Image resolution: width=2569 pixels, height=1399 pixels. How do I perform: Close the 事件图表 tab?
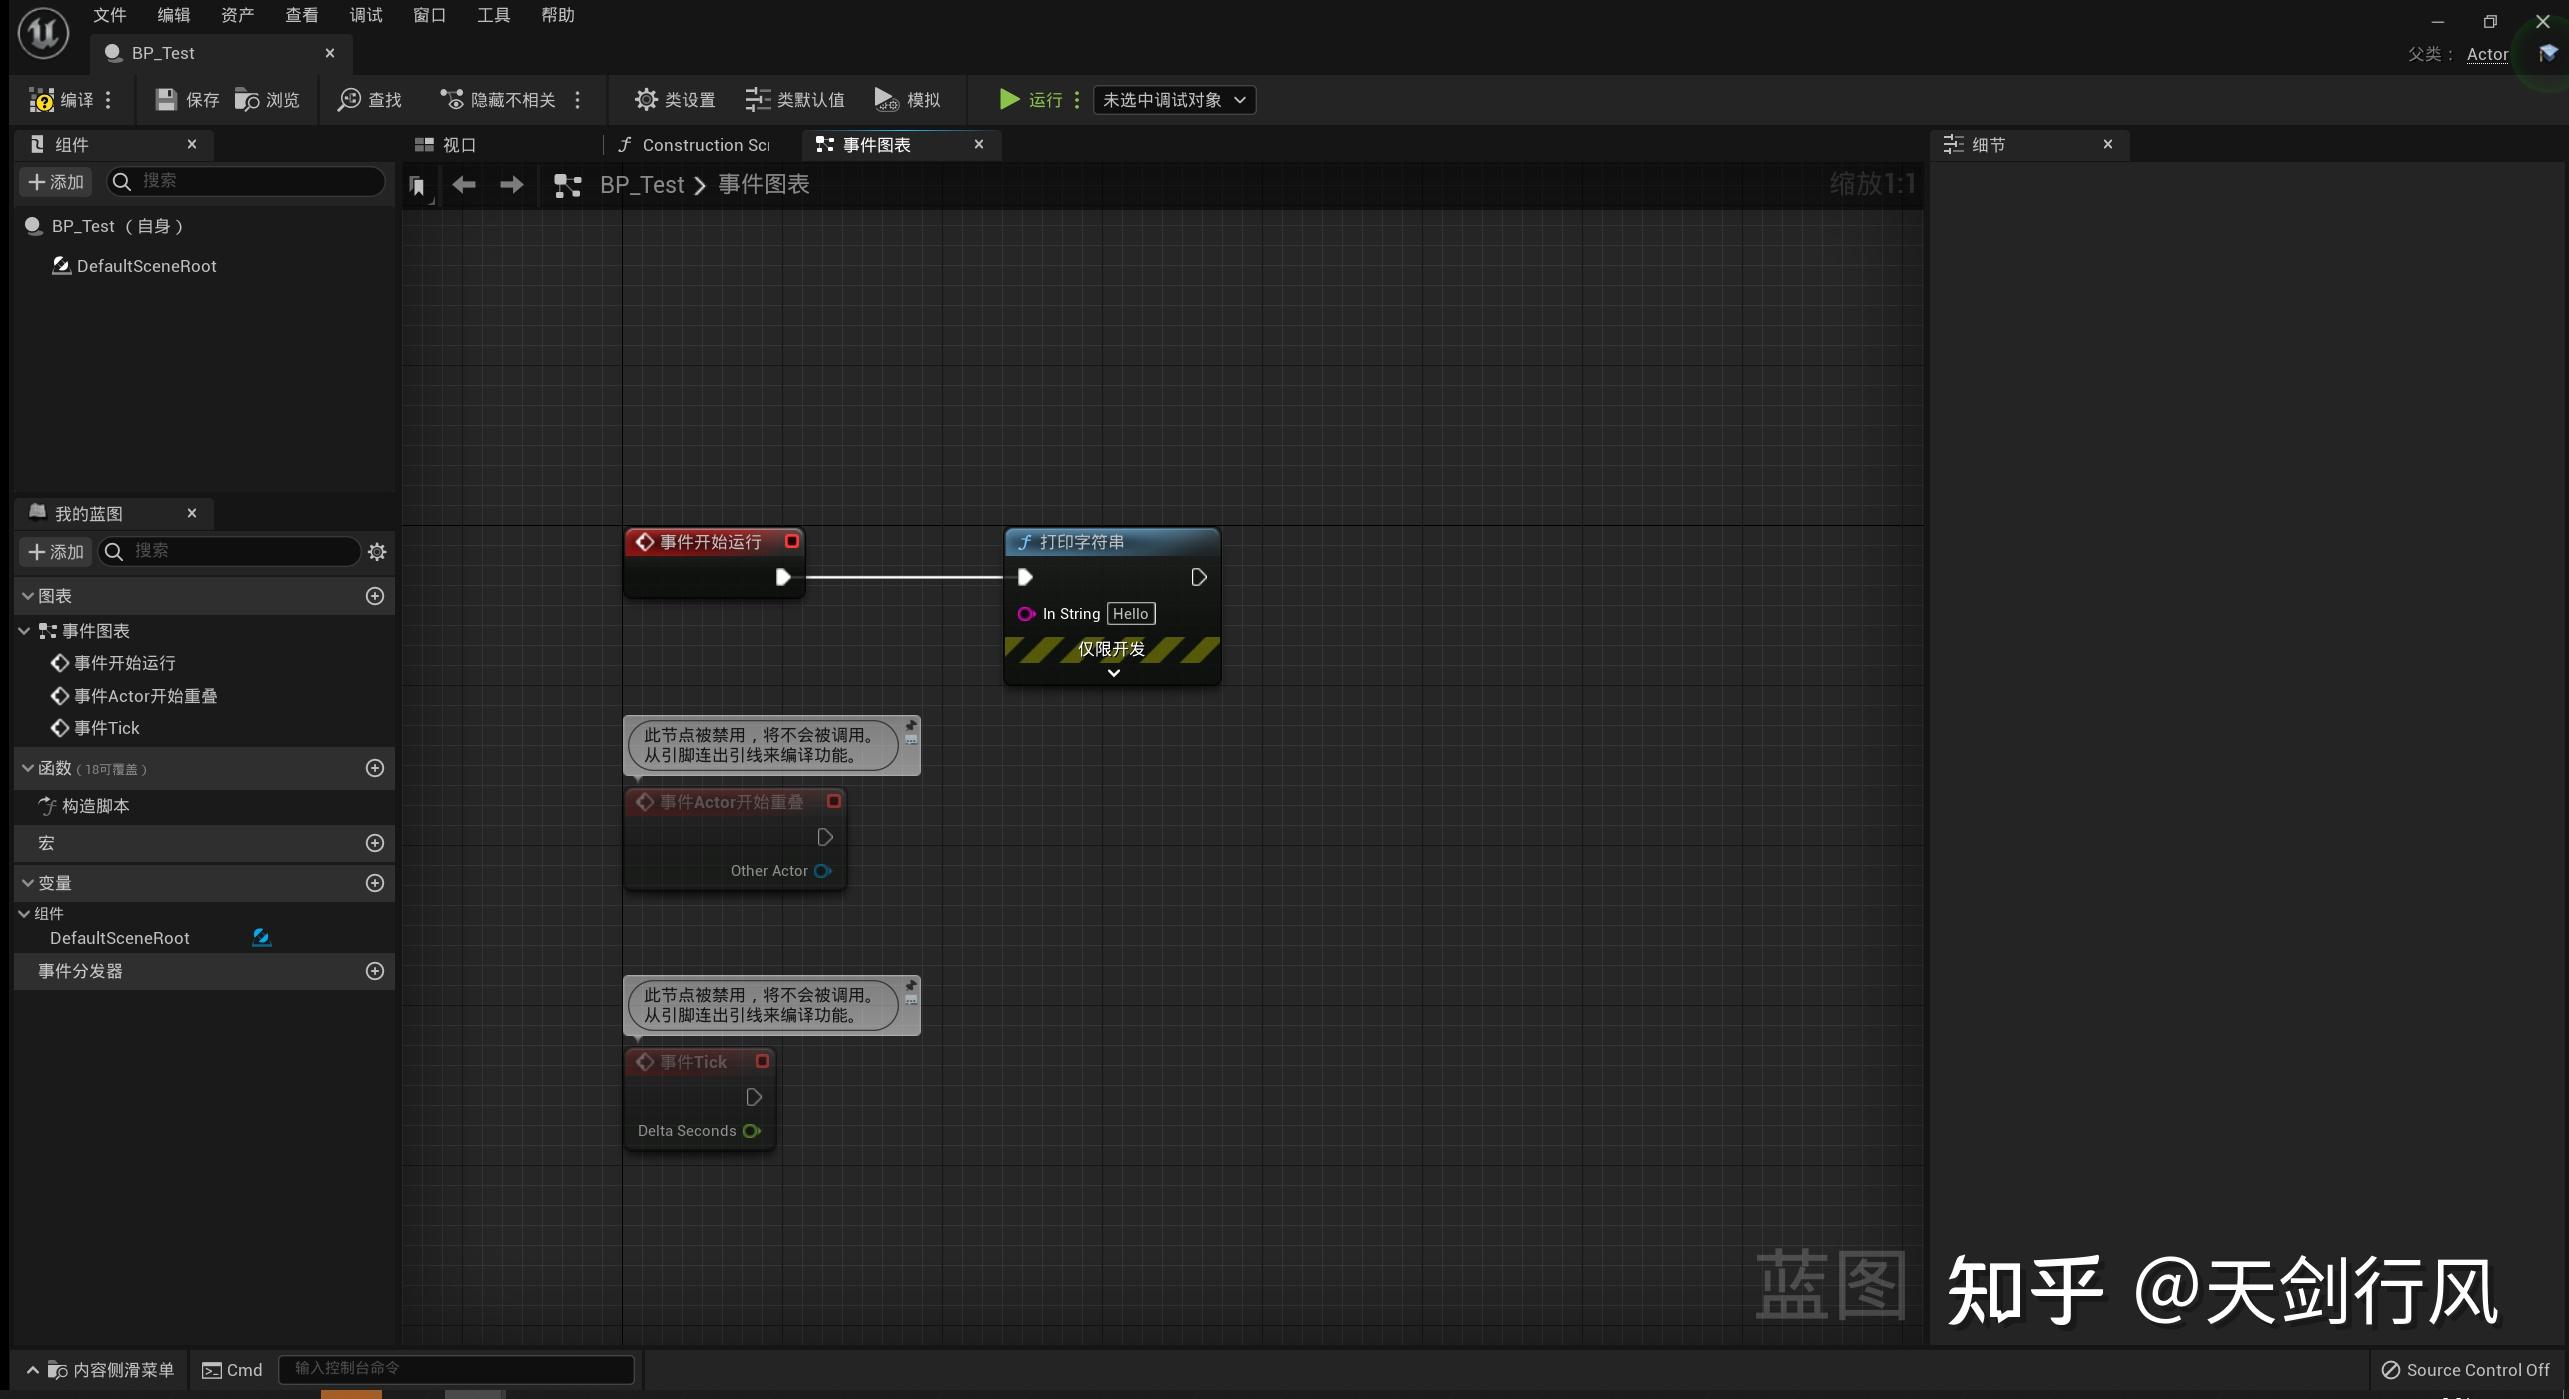coord(979,144)
